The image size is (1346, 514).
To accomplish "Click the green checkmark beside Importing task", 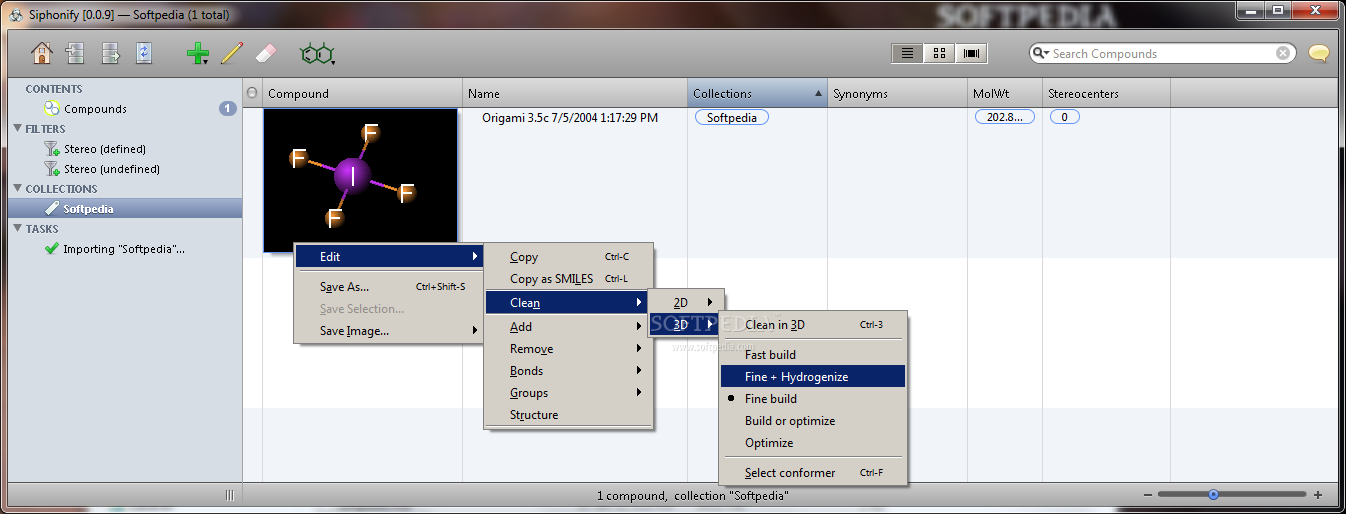I will (x=51, y=249).
